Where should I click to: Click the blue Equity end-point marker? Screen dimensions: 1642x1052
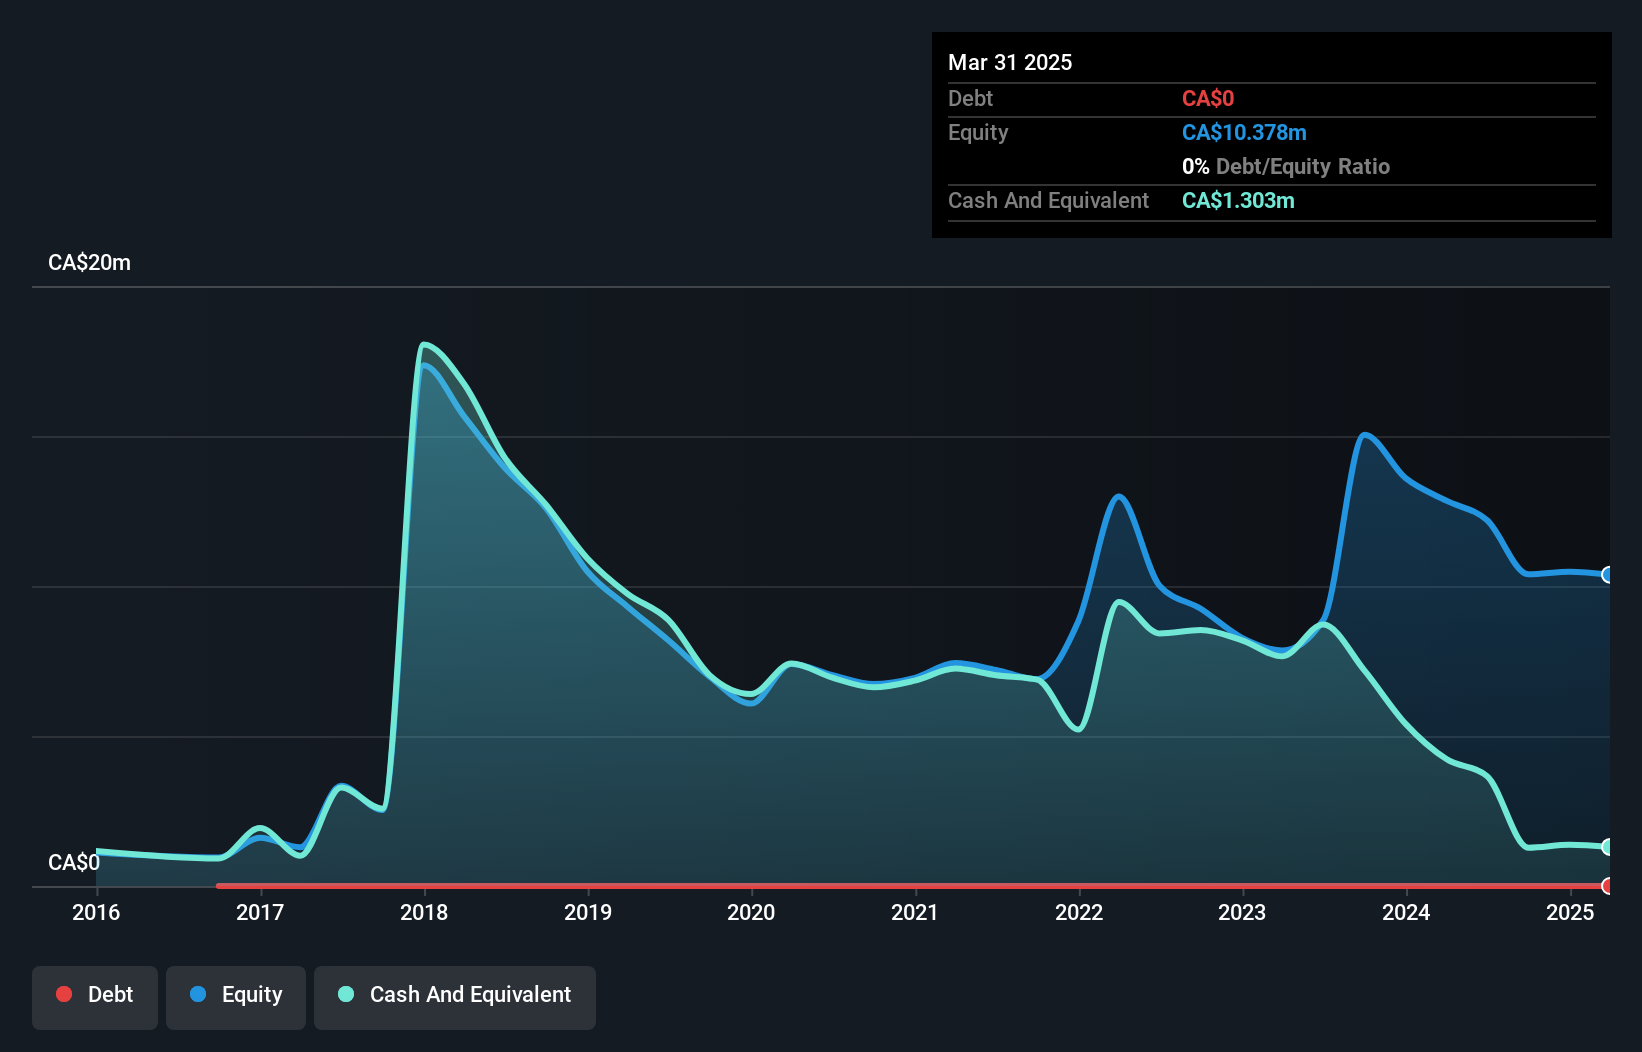click(x=1607, y=575)
